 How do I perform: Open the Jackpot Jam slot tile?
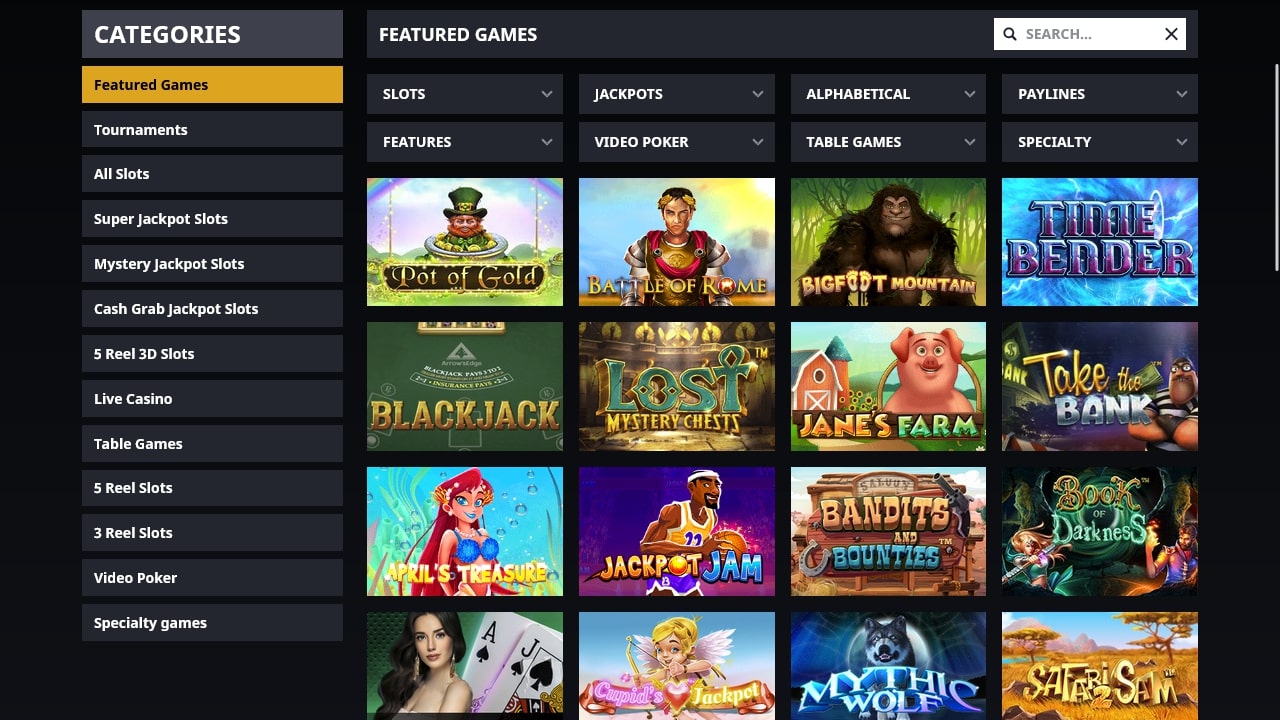677,531
